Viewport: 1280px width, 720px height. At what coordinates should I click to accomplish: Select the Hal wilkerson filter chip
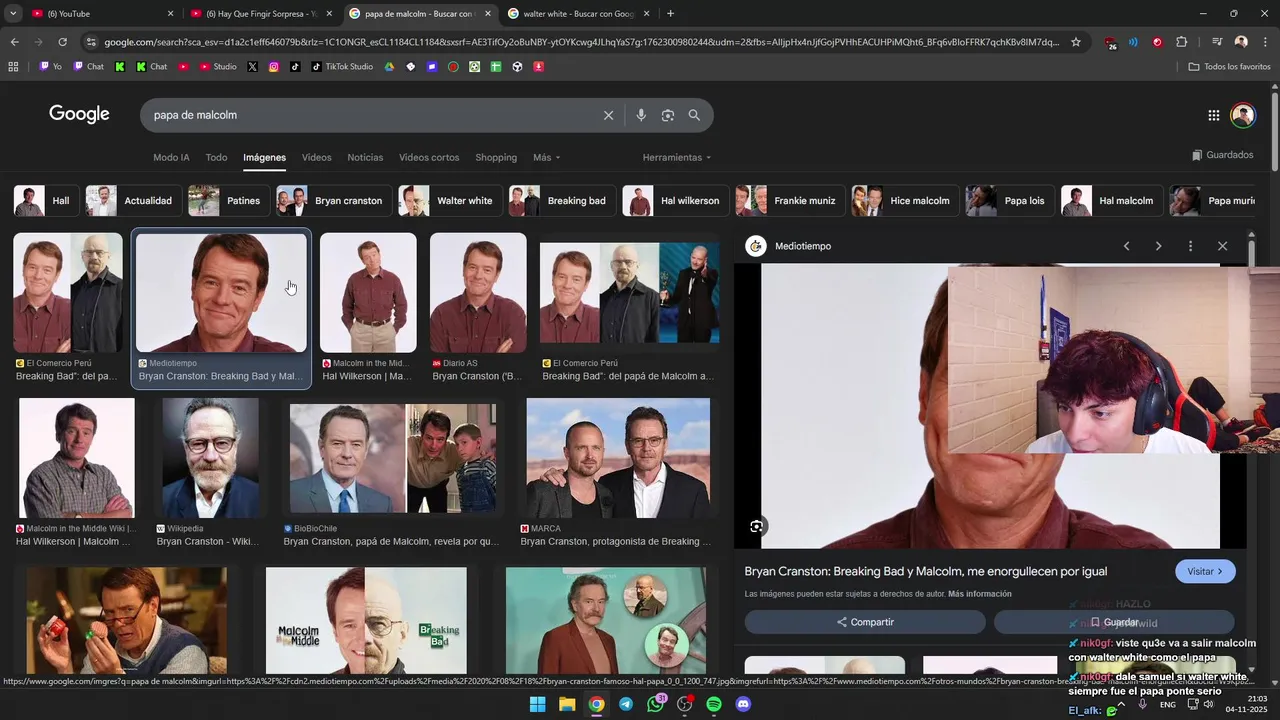[675, 201]
